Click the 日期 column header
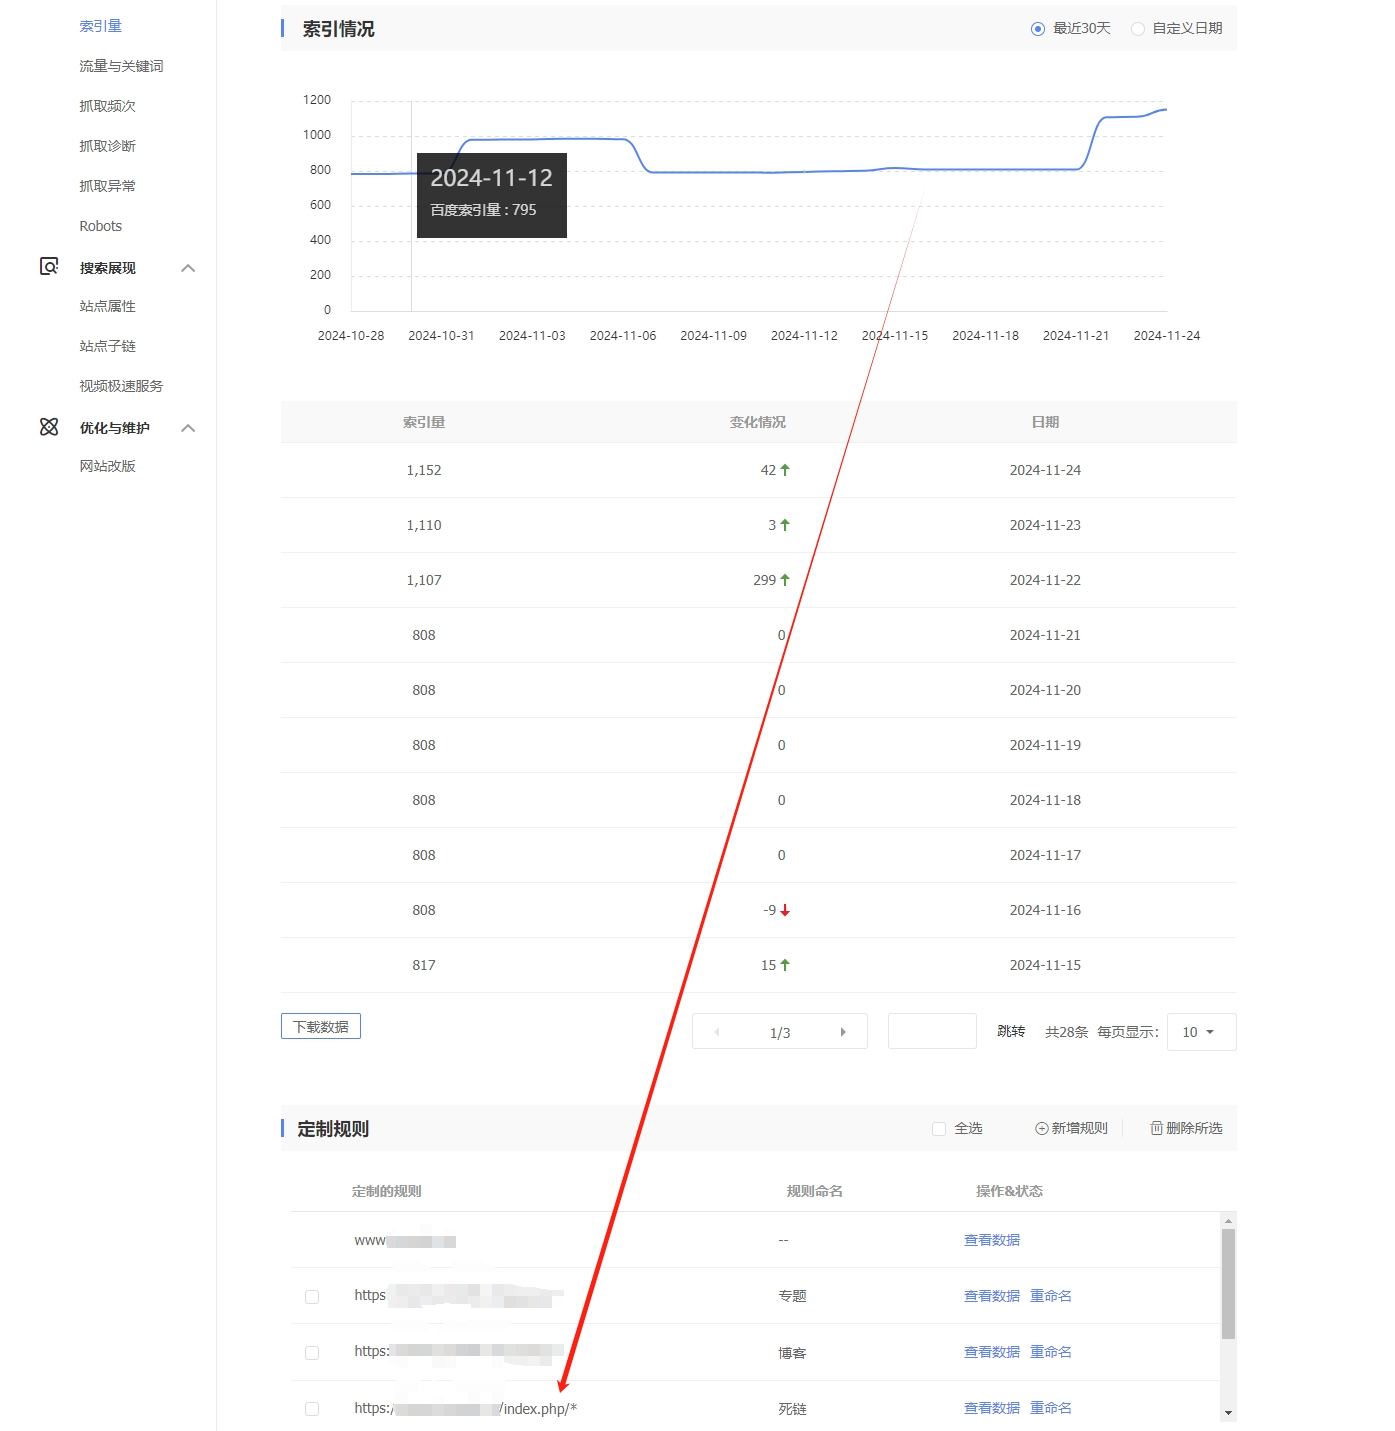The height and width of the screenshot is (1431, 1395). (x=1045, y=422)
